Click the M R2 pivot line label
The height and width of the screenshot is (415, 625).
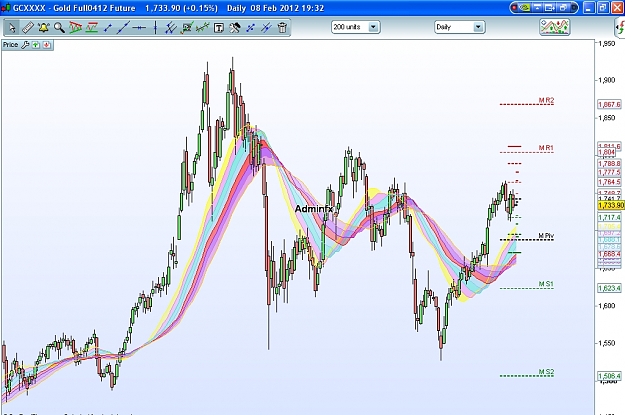(x=546, y=100)
